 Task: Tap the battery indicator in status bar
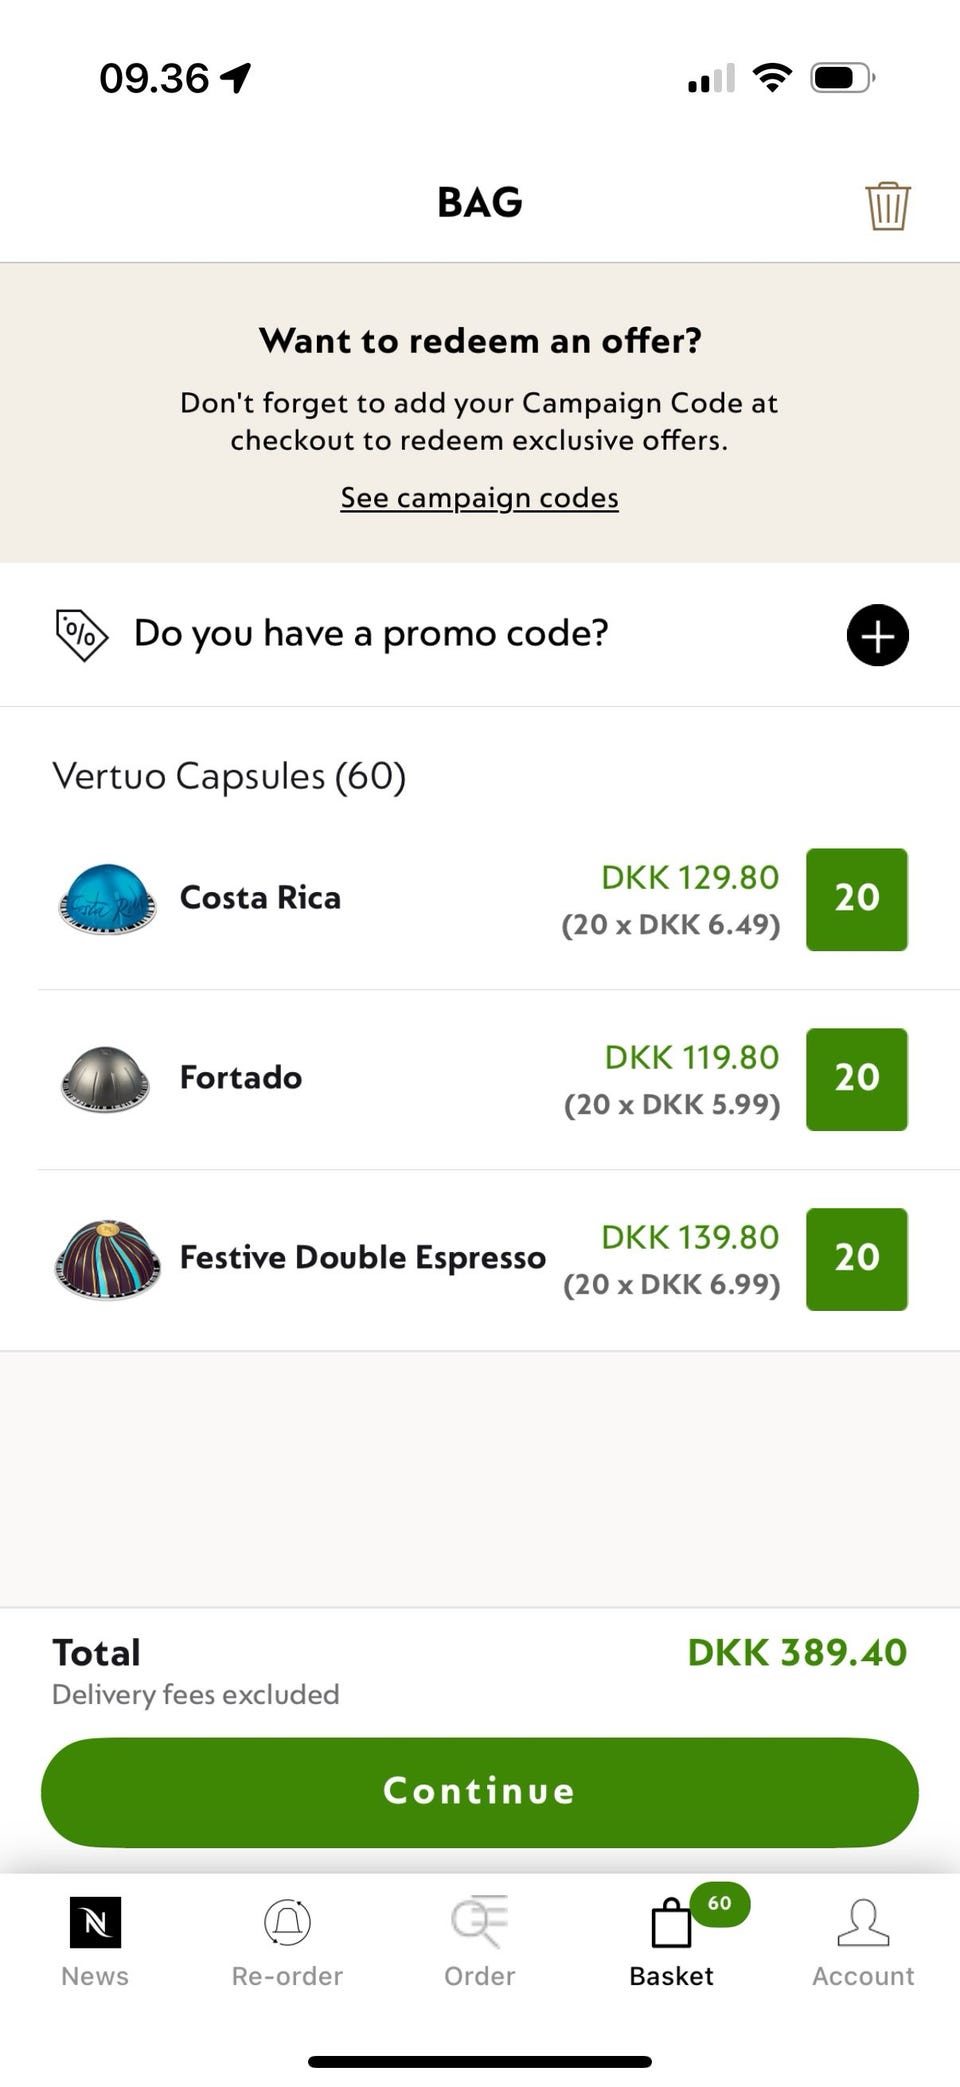(x=842, y=77)
